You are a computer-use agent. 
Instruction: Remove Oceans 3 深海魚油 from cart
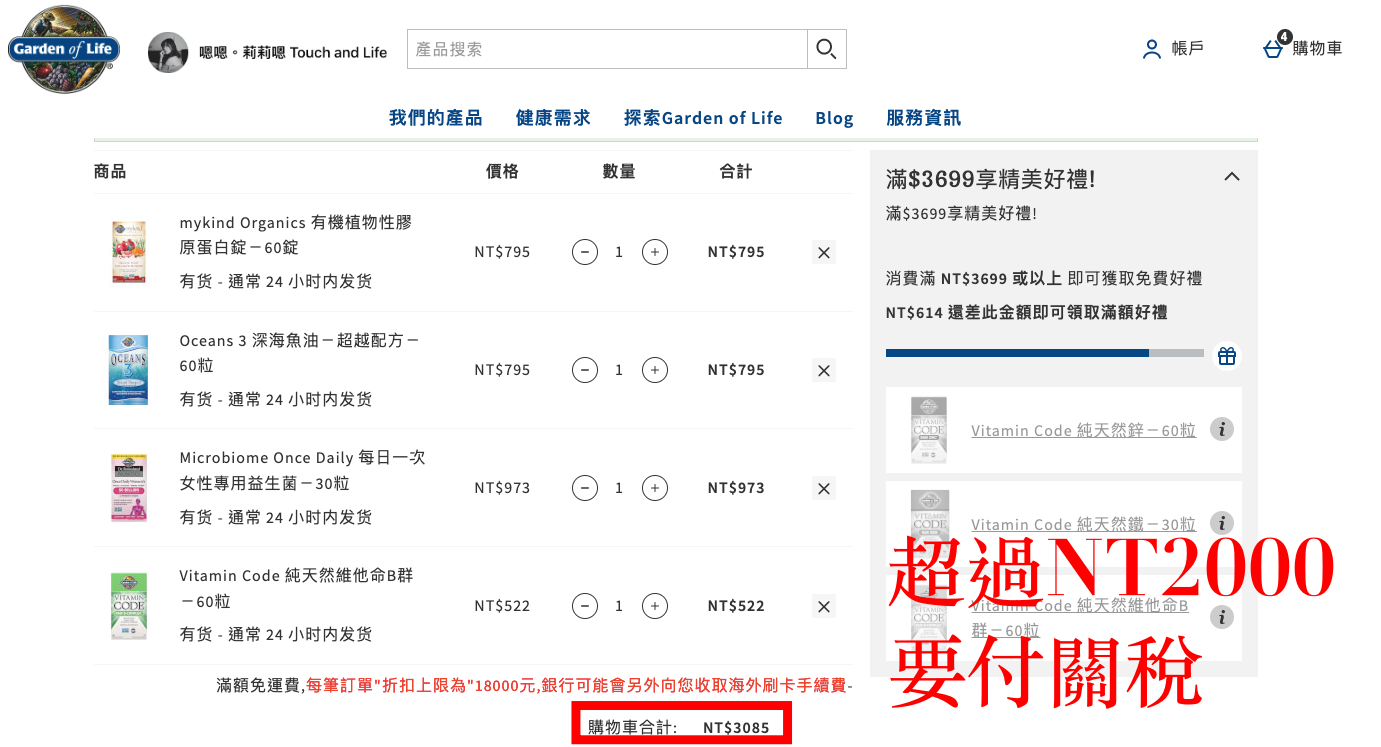pos(824,371)
